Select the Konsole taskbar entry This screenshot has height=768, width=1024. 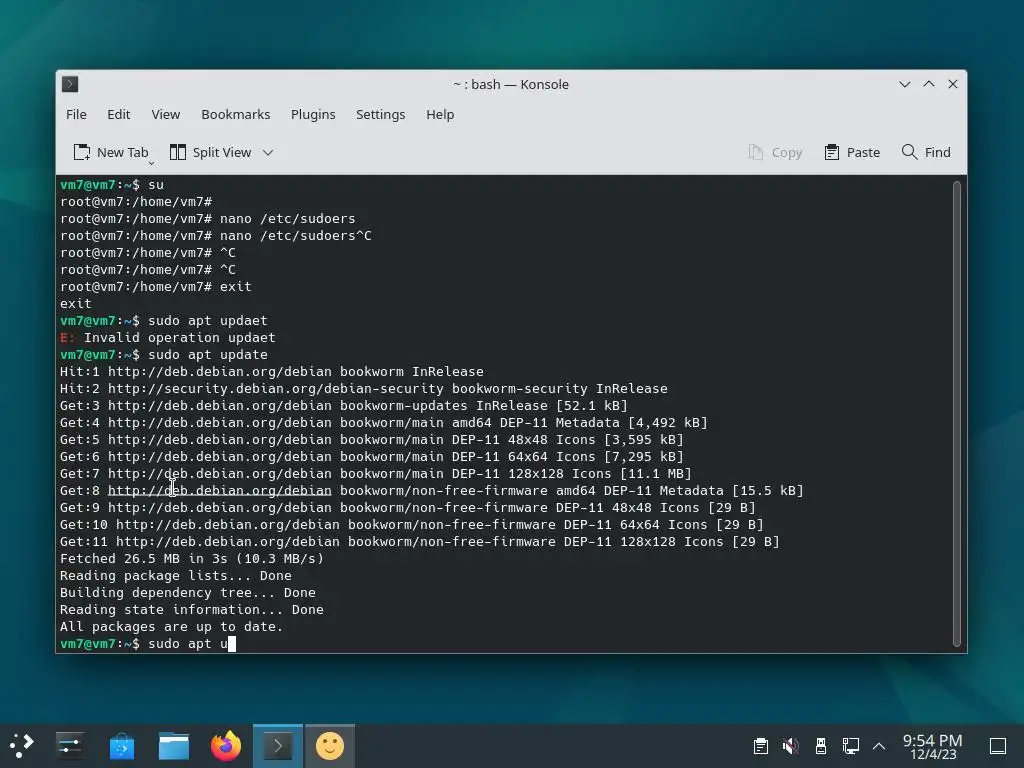point(278,746)
